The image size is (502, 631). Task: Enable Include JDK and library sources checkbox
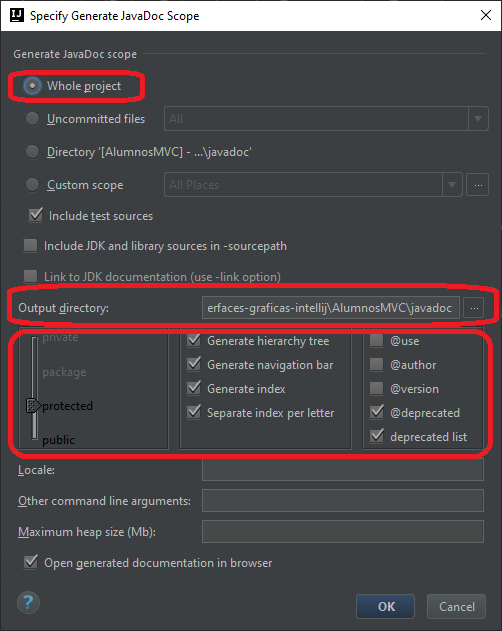coord(31,245)
